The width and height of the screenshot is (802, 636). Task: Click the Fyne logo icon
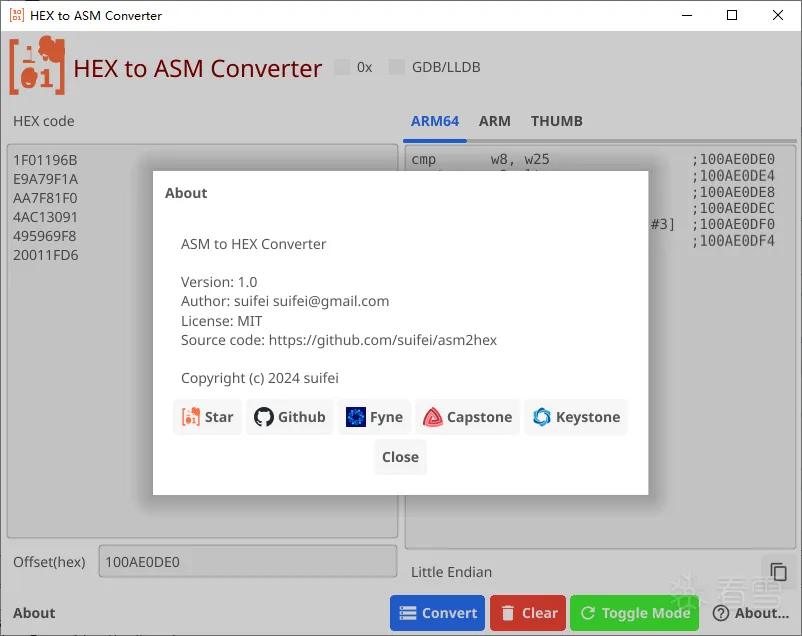[x=355, y=417]
